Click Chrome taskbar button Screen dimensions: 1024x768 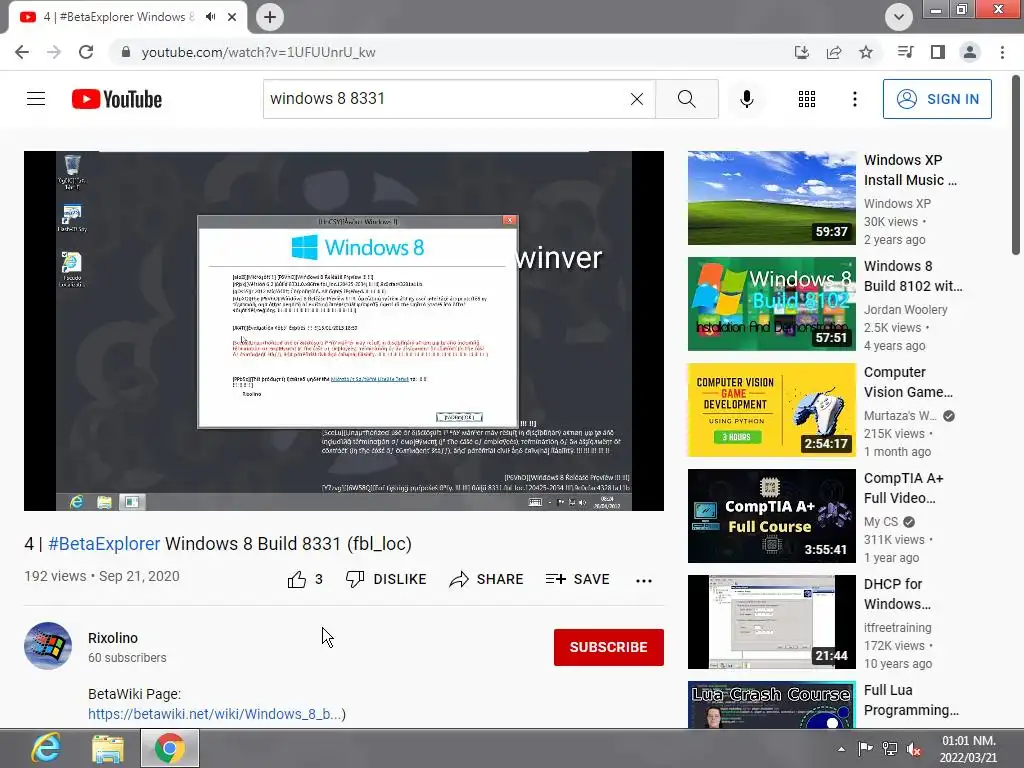(170, 748)
